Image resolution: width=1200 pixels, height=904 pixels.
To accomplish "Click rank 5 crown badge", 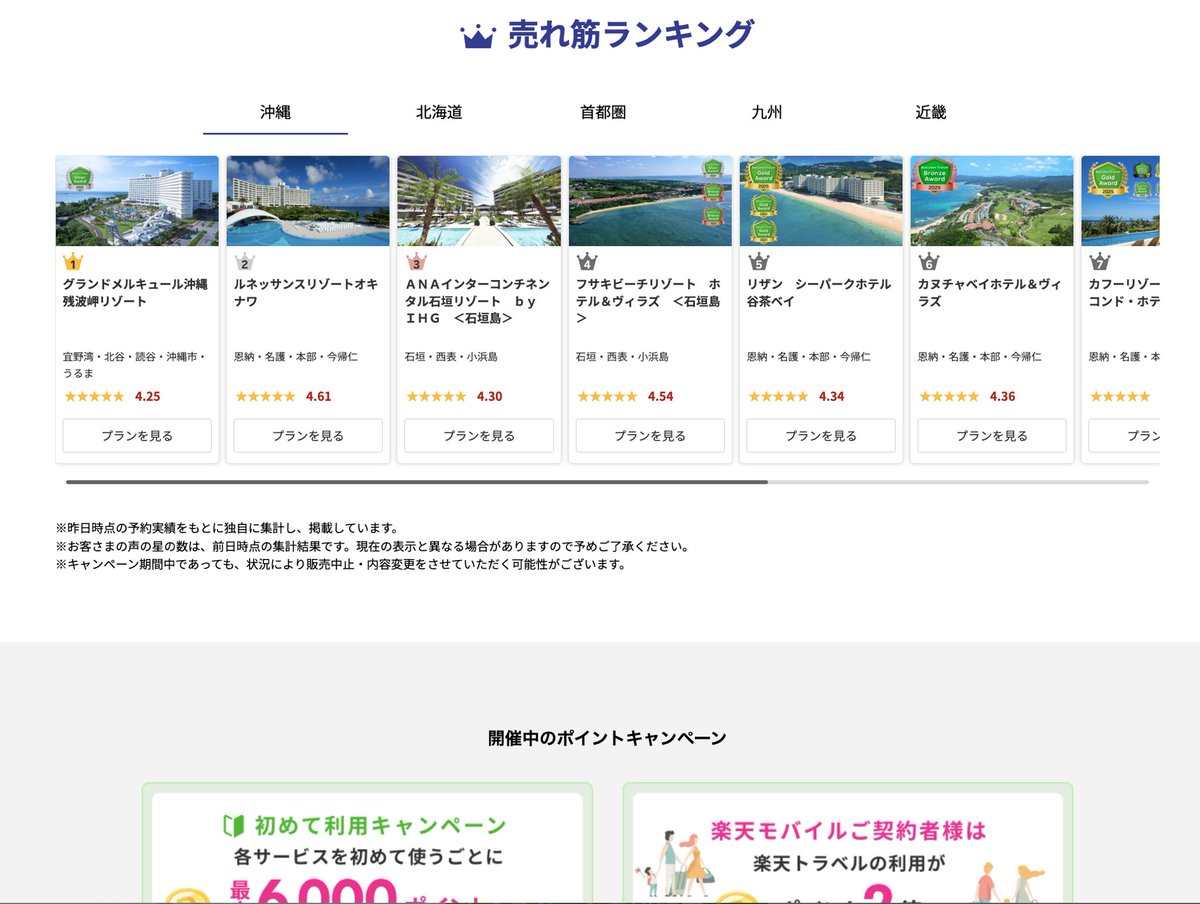I will [758, 262].
